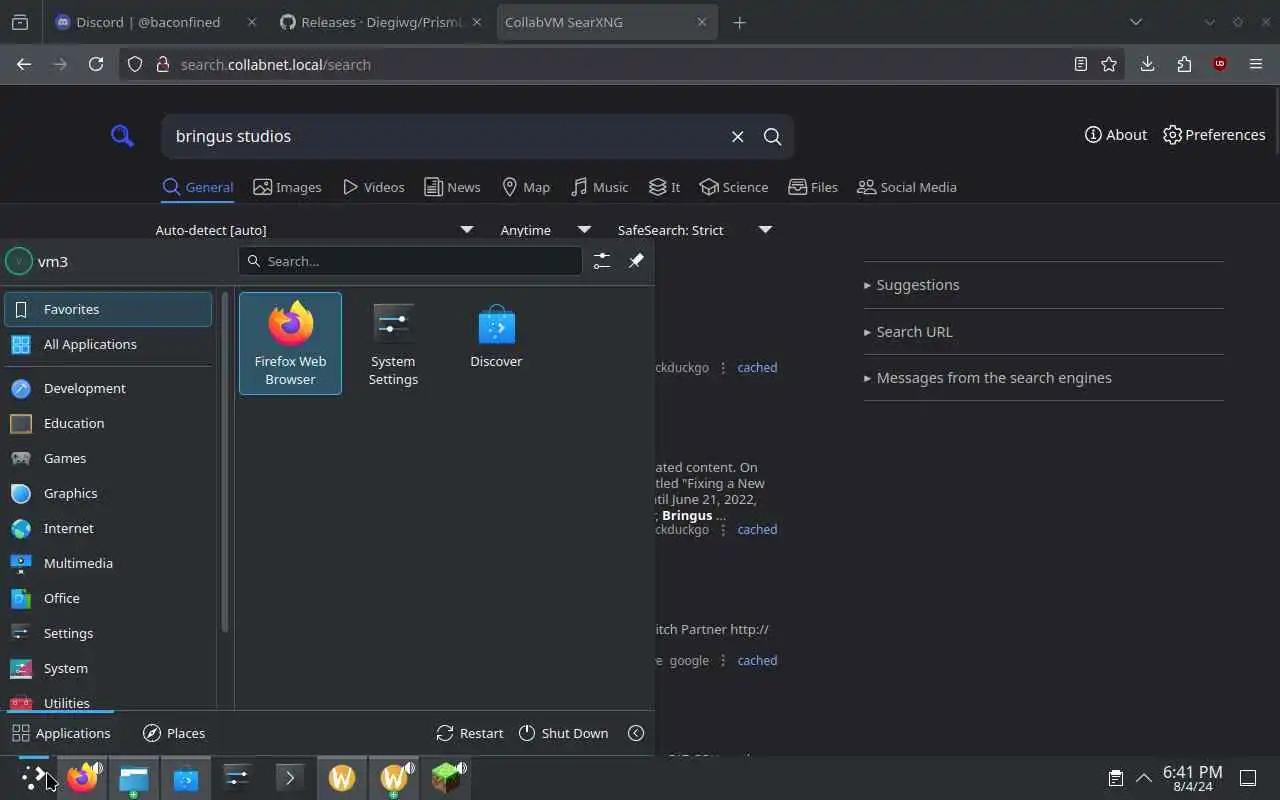Open the Games category
Viewport: 1280px width, 800px height.
pyautogui.click(x=108, y=458)
